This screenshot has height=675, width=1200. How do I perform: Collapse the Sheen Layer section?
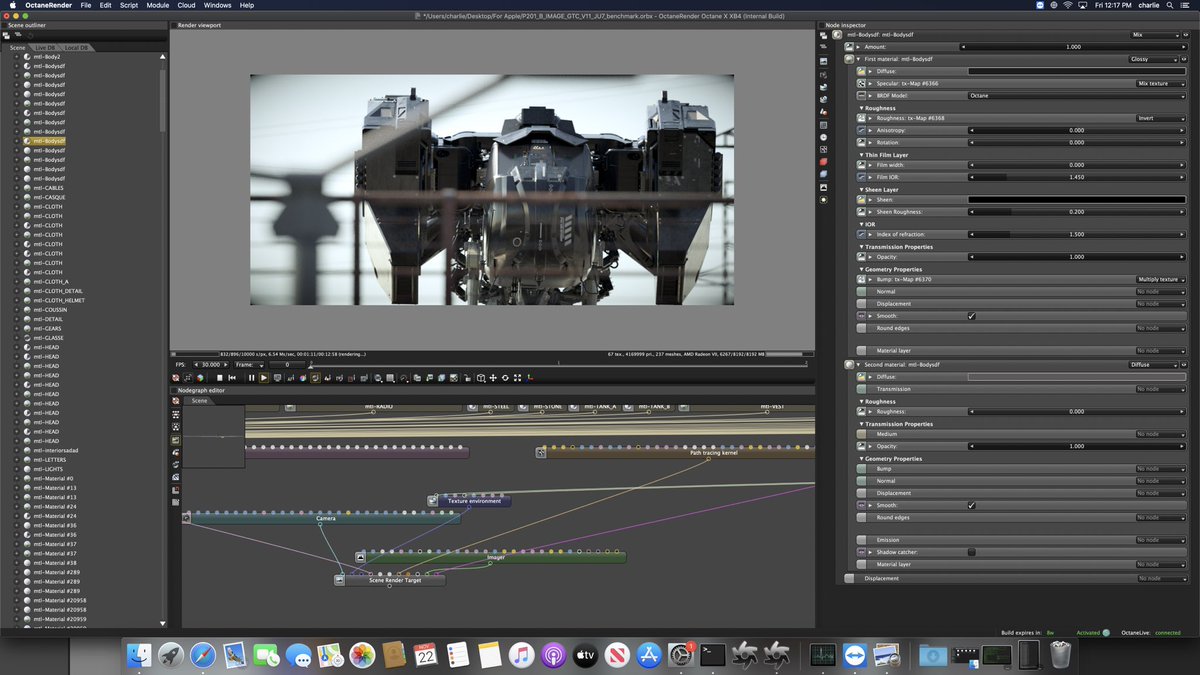[x=862, y=189]
